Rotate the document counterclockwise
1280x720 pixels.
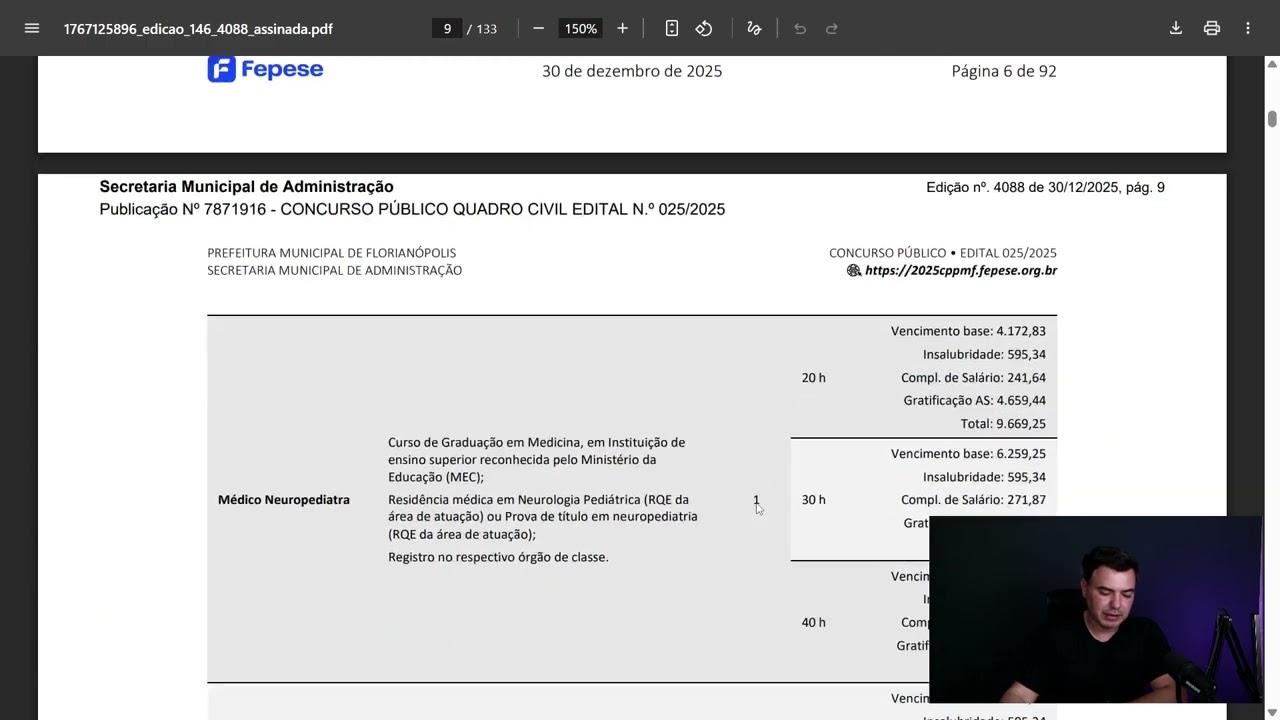click(x=704, y=28)
